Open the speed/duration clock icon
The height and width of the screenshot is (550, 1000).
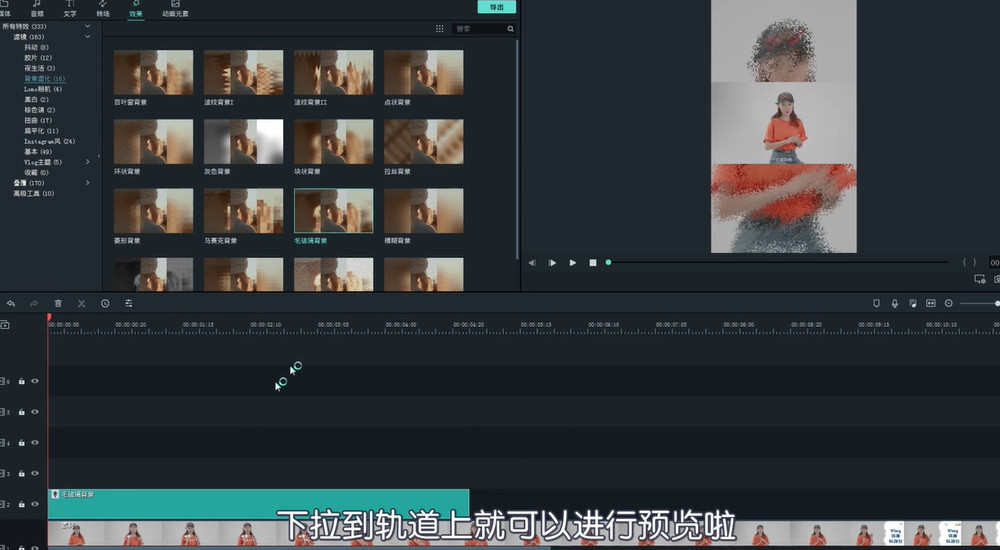(105, 303)
